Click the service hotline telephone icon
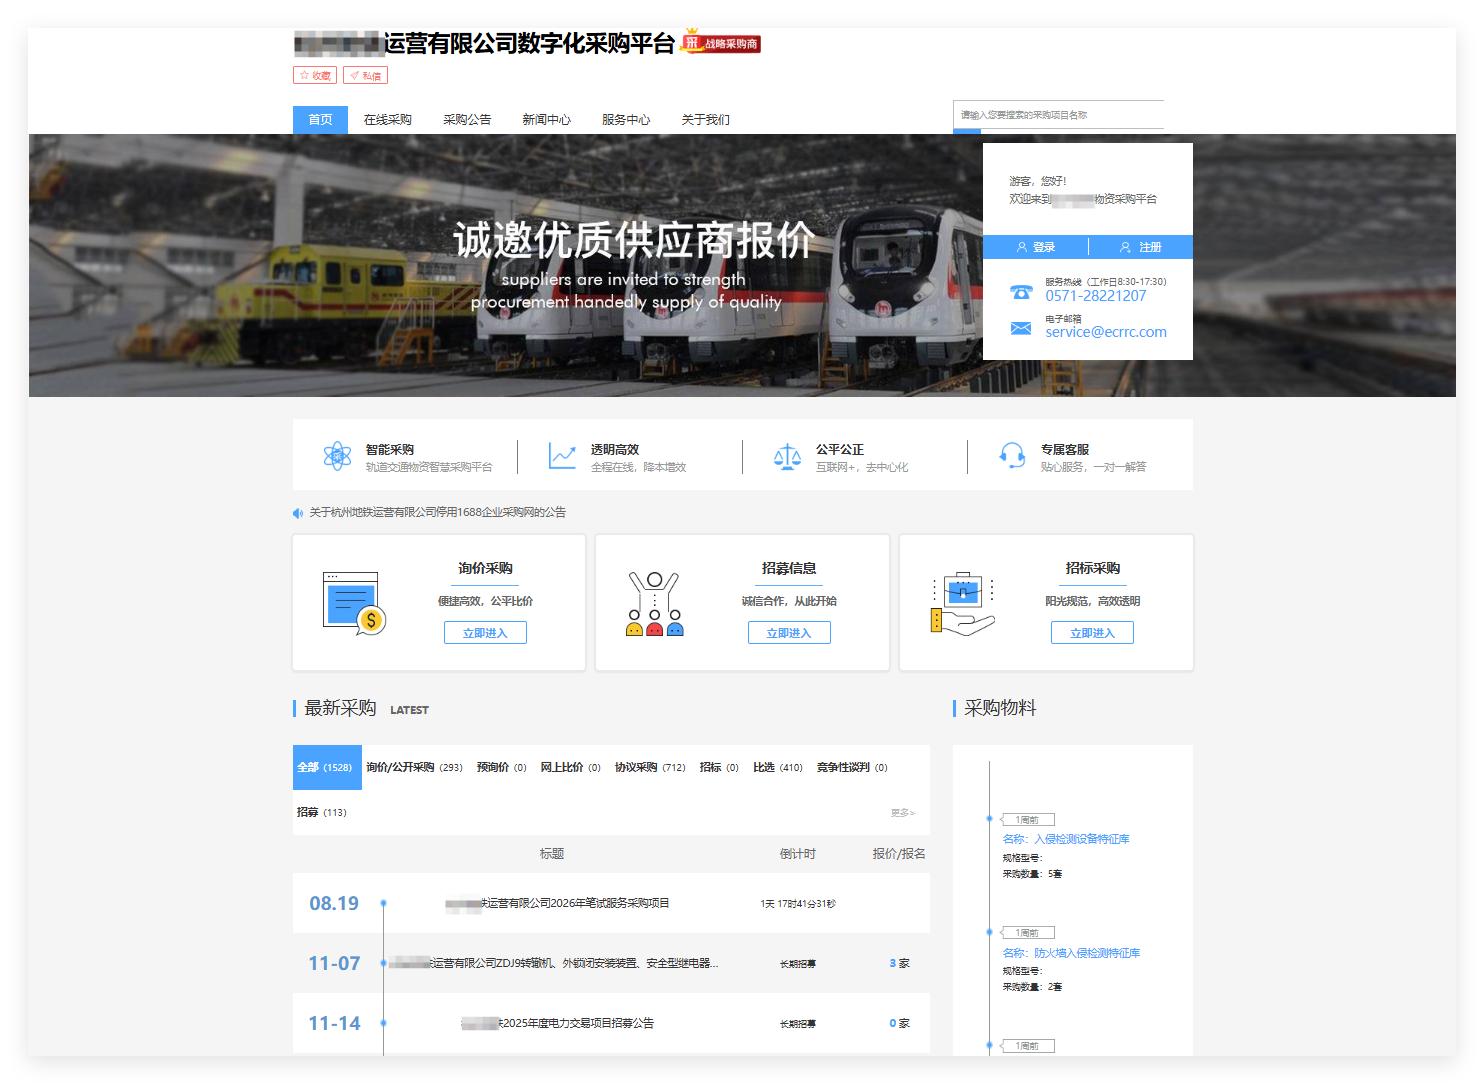The image size is (1484, 1084). tap(1021, 292)
